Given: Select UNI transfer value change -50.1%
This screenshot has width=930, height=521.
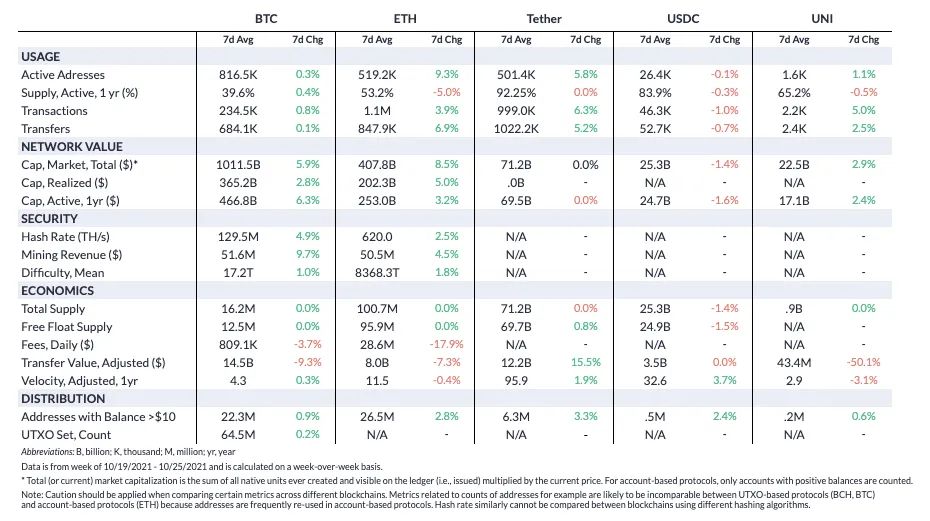Looking at the screenshot, I should [x=863, y=362].
